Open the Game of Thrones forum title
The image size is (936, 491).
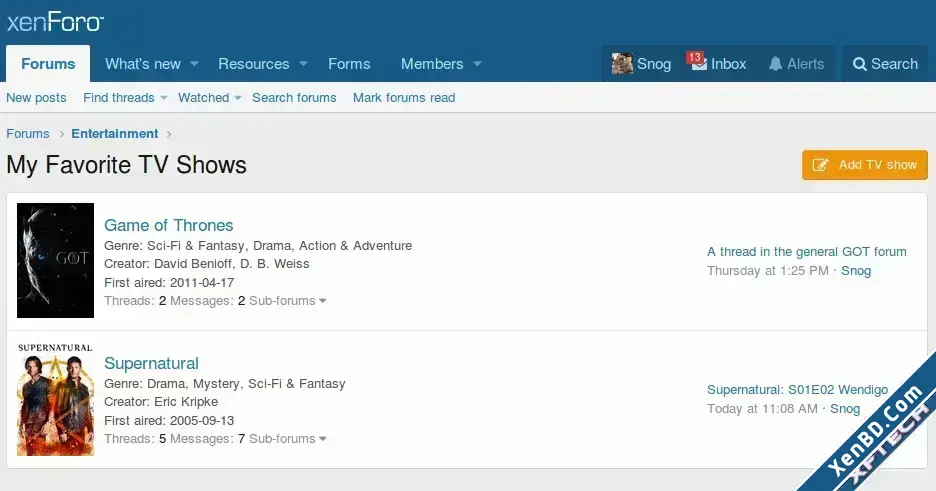tap(168, 226)
